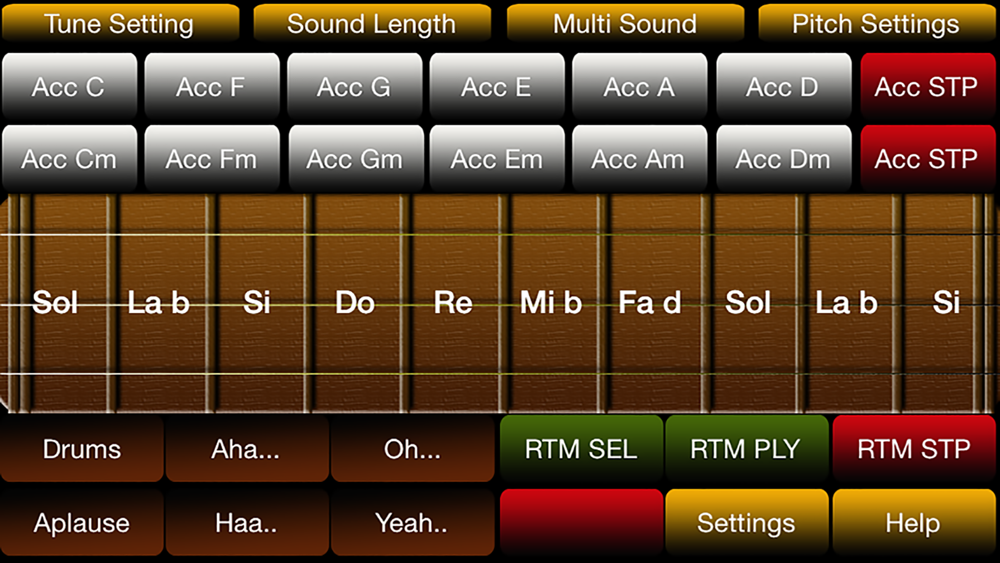
Task: Stop the rhythm with RTM STP
Action: click(x=914, y=449)
